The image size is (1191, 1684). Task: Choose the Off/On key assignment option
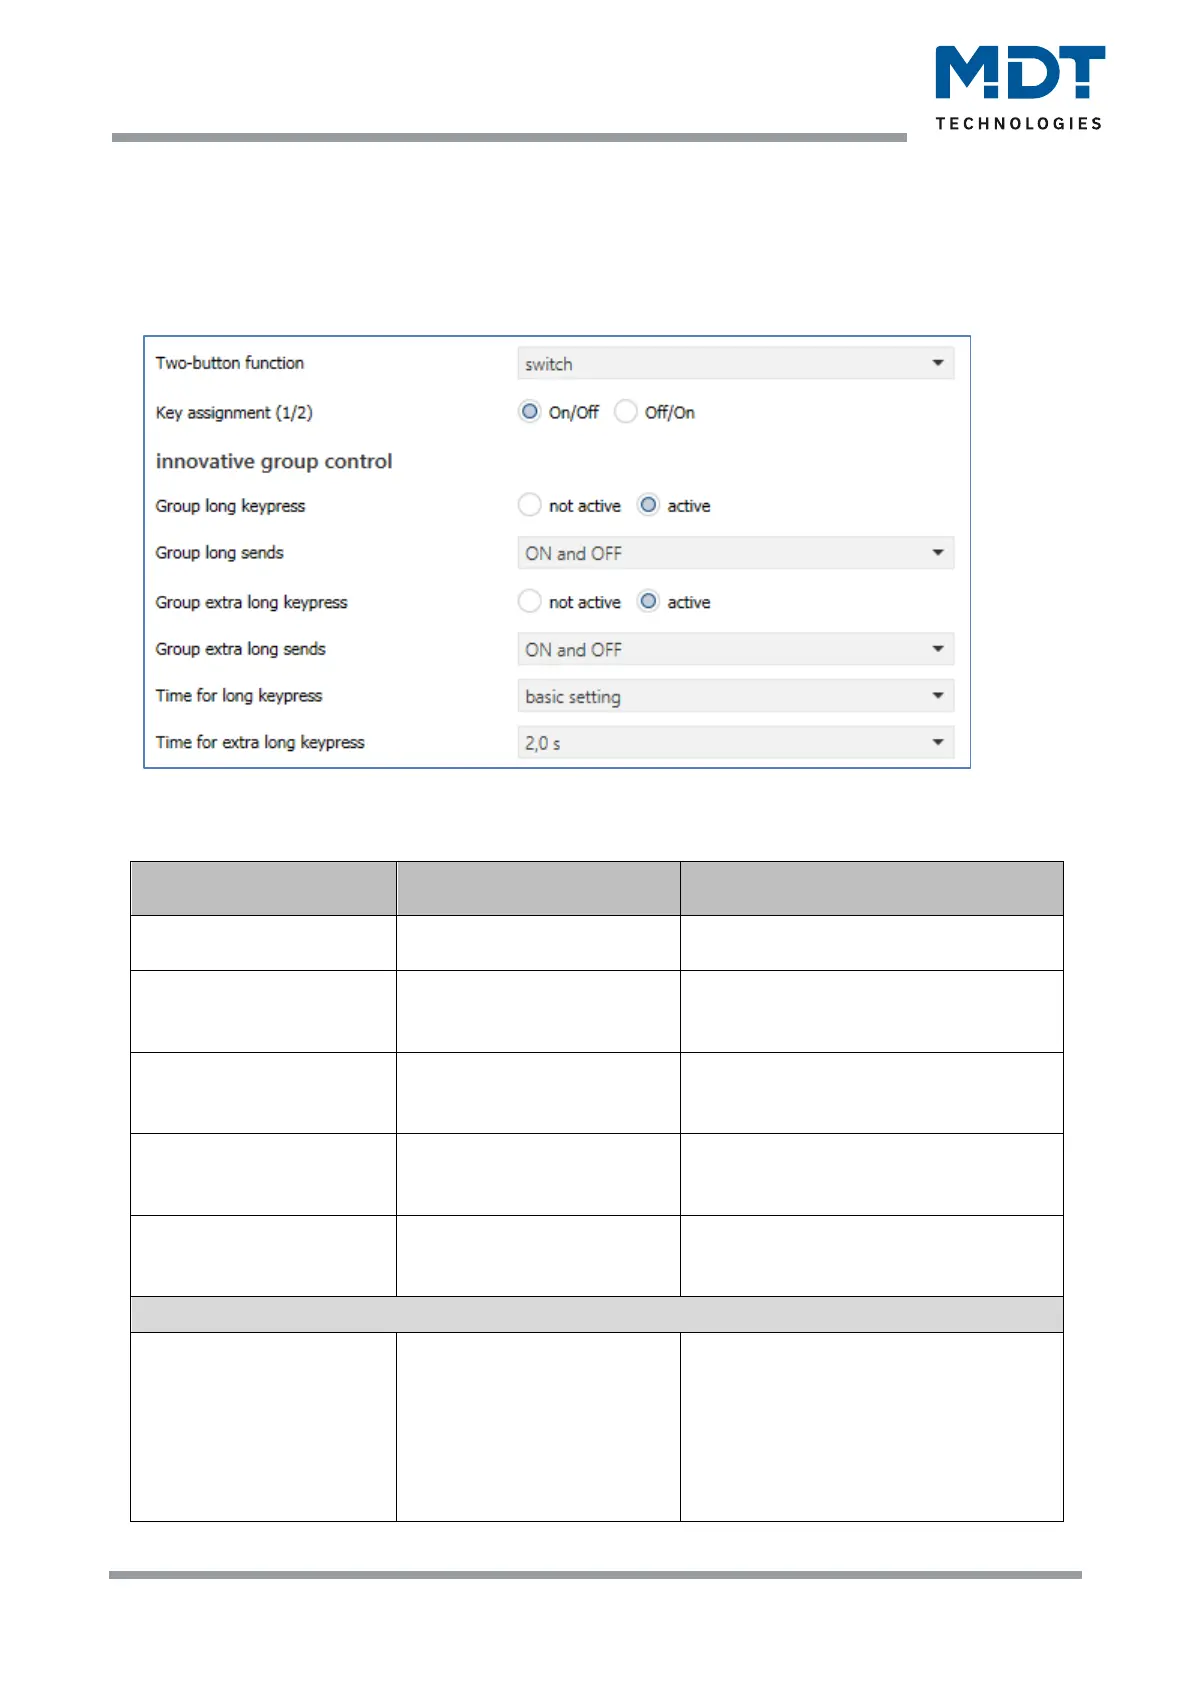[x=626, y=412]
